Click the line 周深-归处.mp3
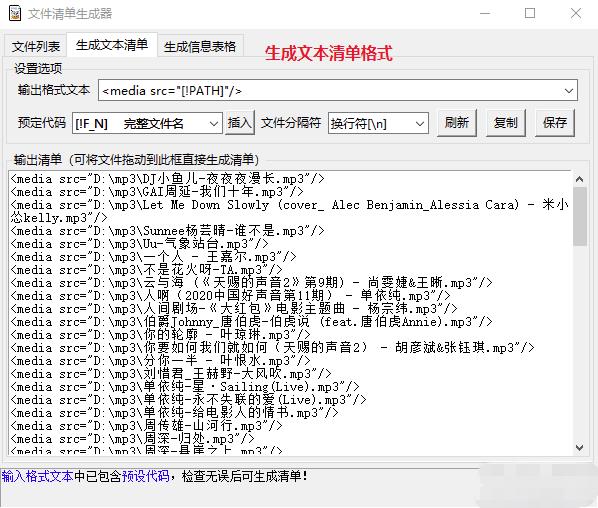Viewport: 598px width, 508px height. 132,438
